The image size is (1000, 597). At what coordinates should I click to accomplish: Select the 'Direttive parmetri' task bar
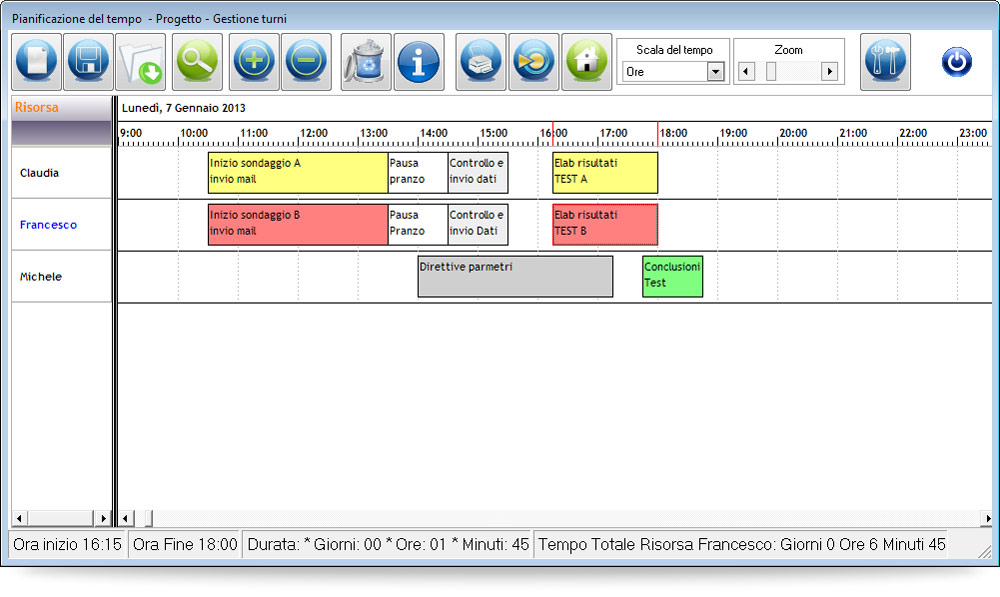(x=515, y=276)
